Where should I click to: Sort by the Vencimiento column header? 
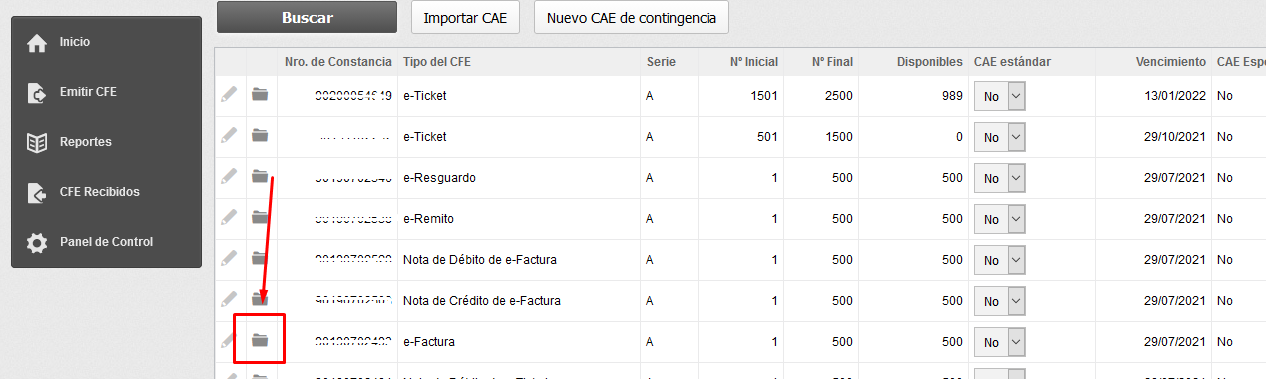(x=1170, y=62)
